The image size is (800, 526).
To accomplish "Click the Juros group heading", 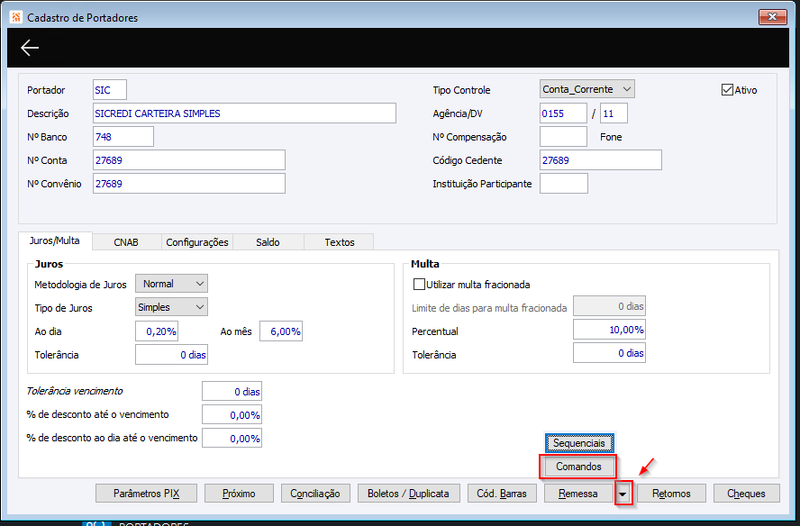I will pos(49,264).
